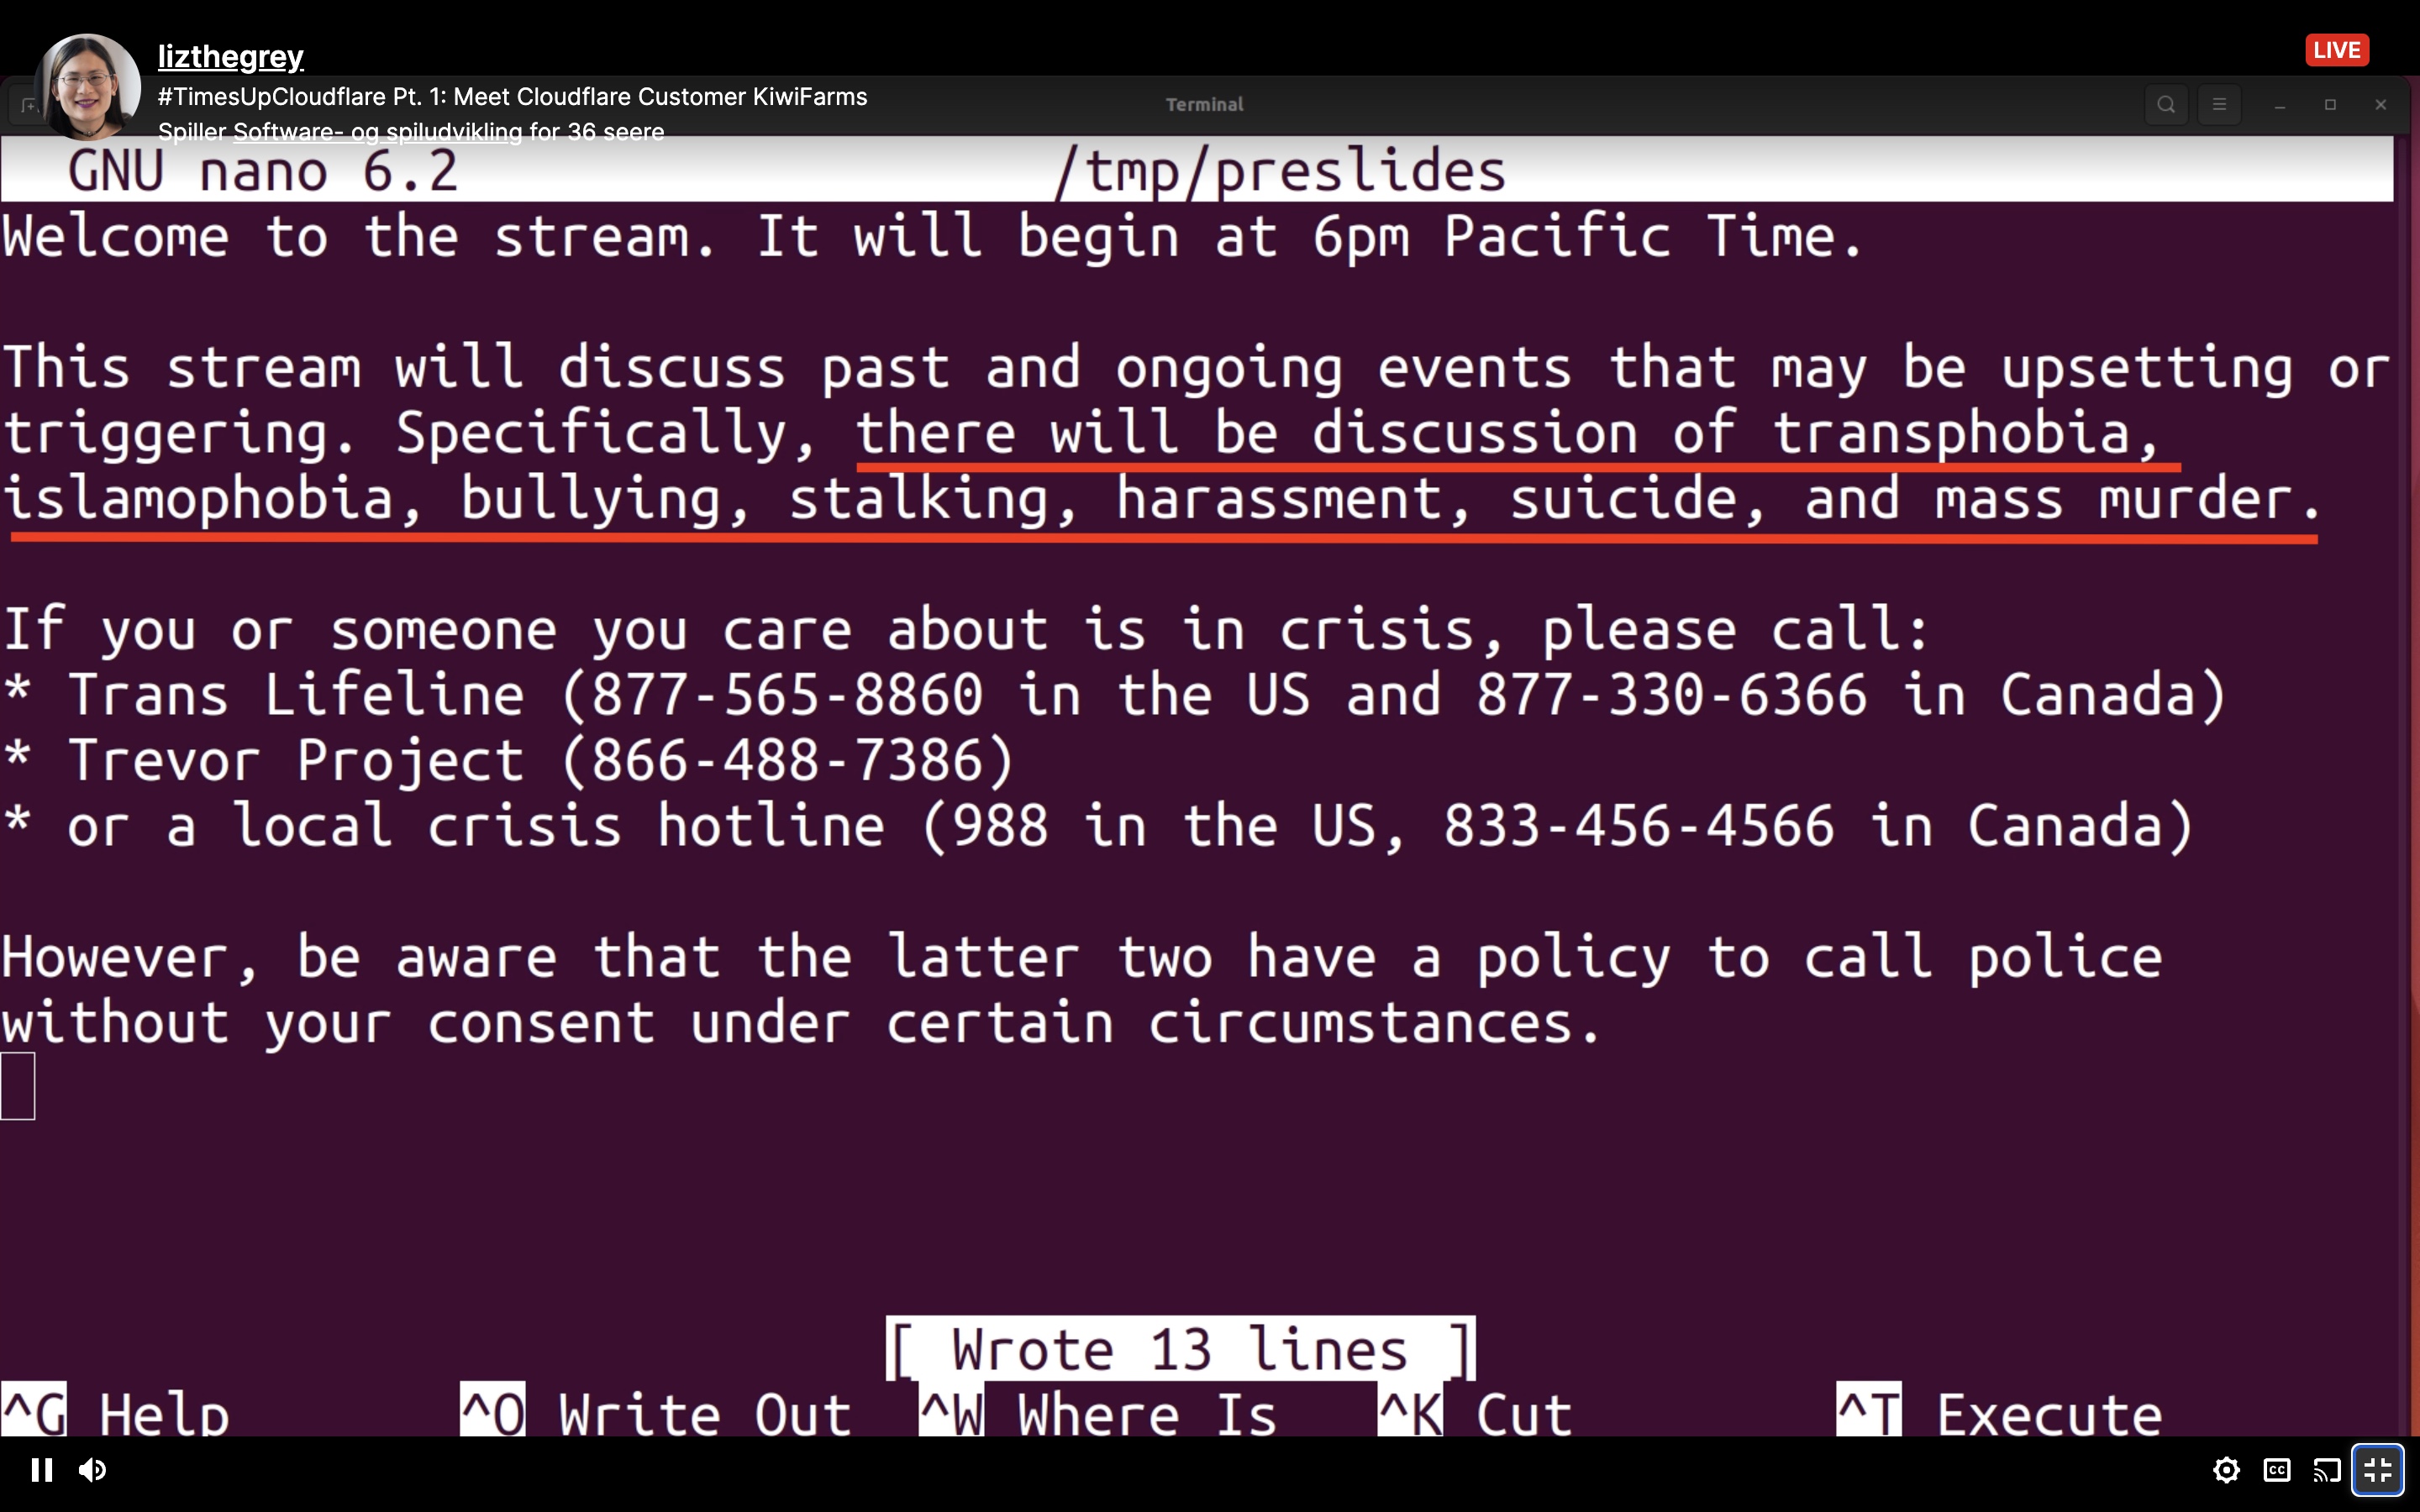This screenshot has width=2420, height=1512.
Task: Click the Terminal search icon
Action: point(2166,104)
